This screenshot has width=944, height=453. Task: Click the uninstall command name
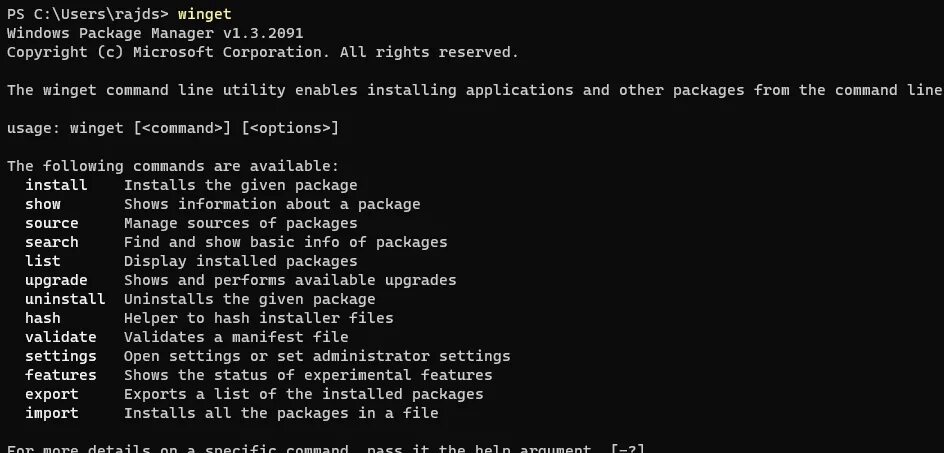(65, 299)
